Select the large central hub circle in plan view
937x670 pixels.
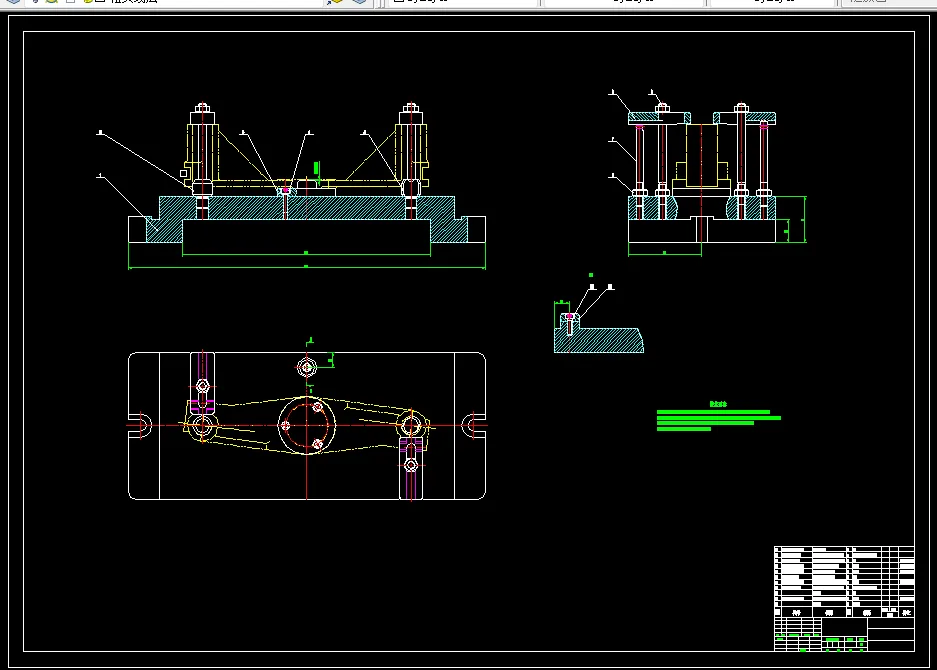pos(306,425)
